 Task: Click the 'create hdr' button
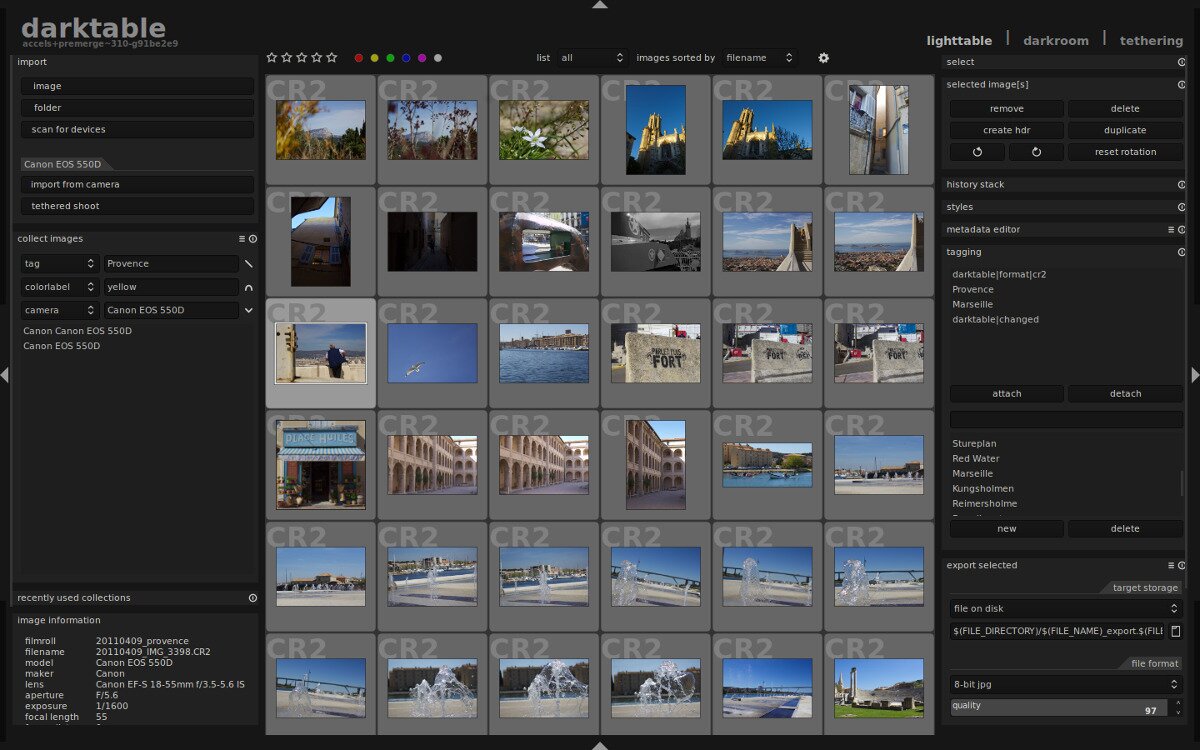pos(1006,129)
